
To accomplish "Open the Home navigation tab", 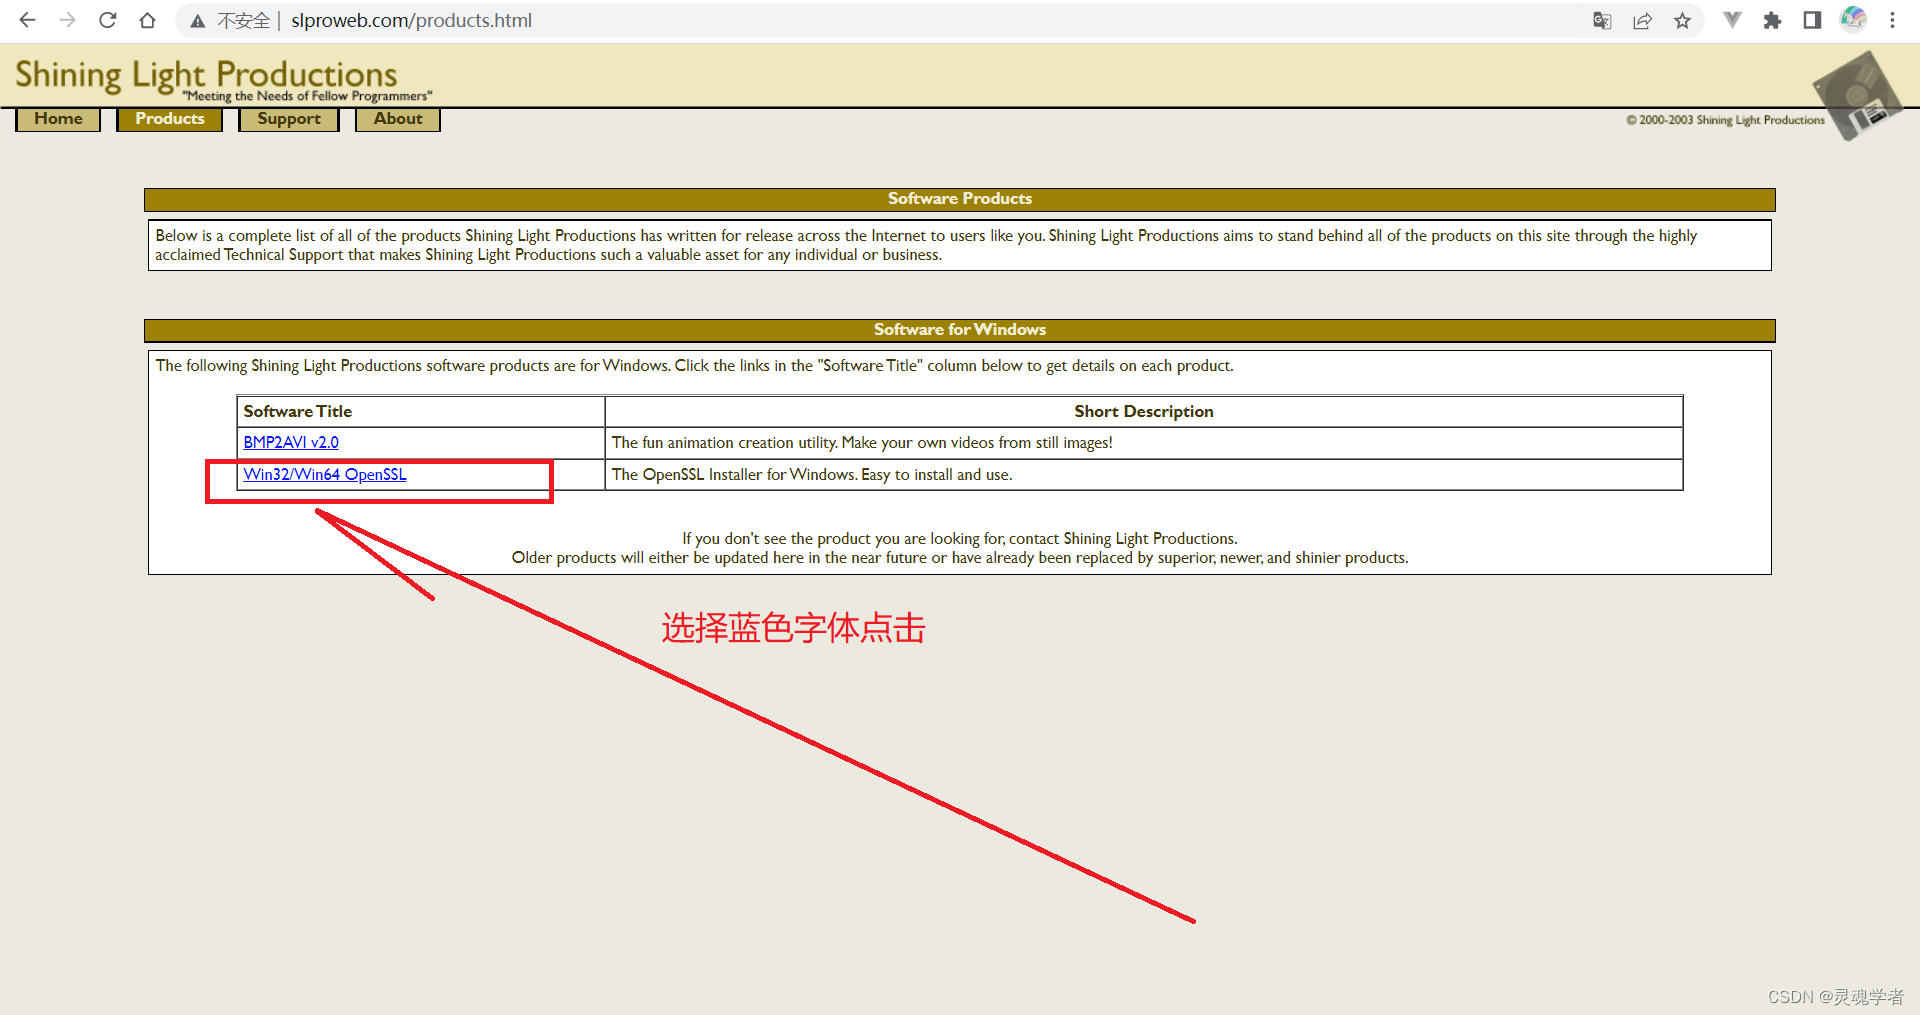I will pos(58,119).
